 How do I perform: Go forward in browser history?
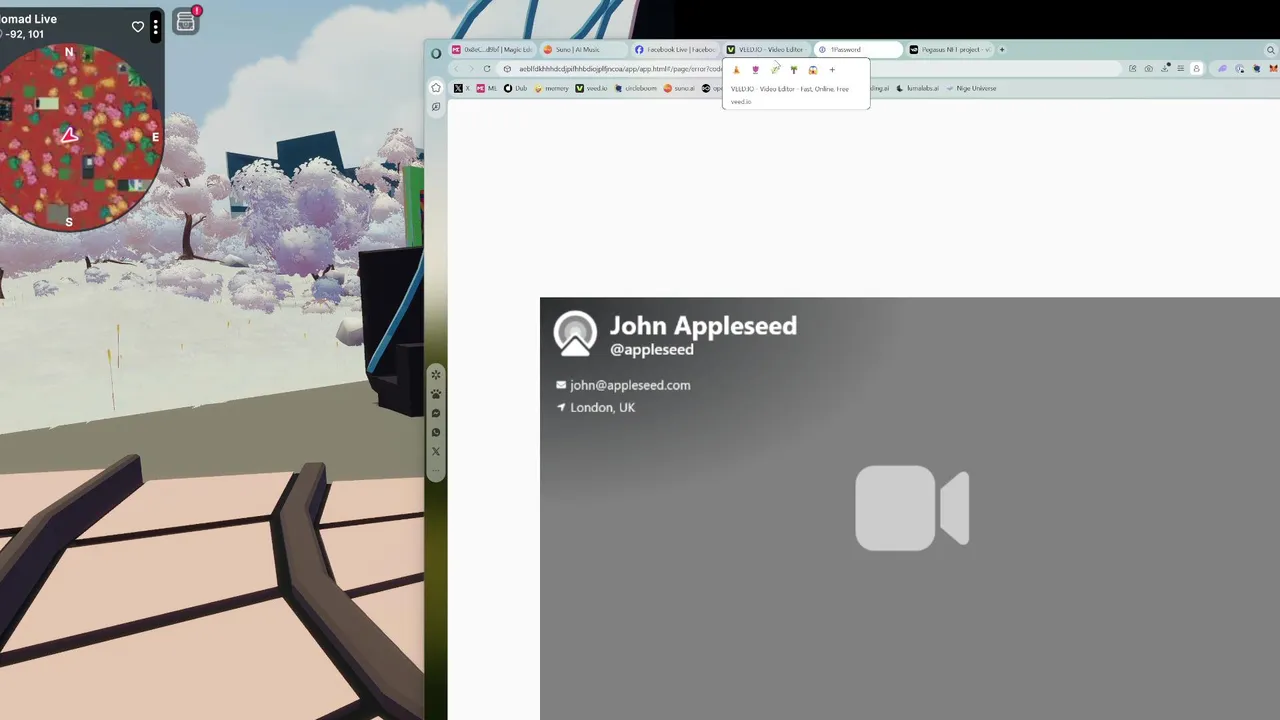pyautogui.click(x=471, y=69)
